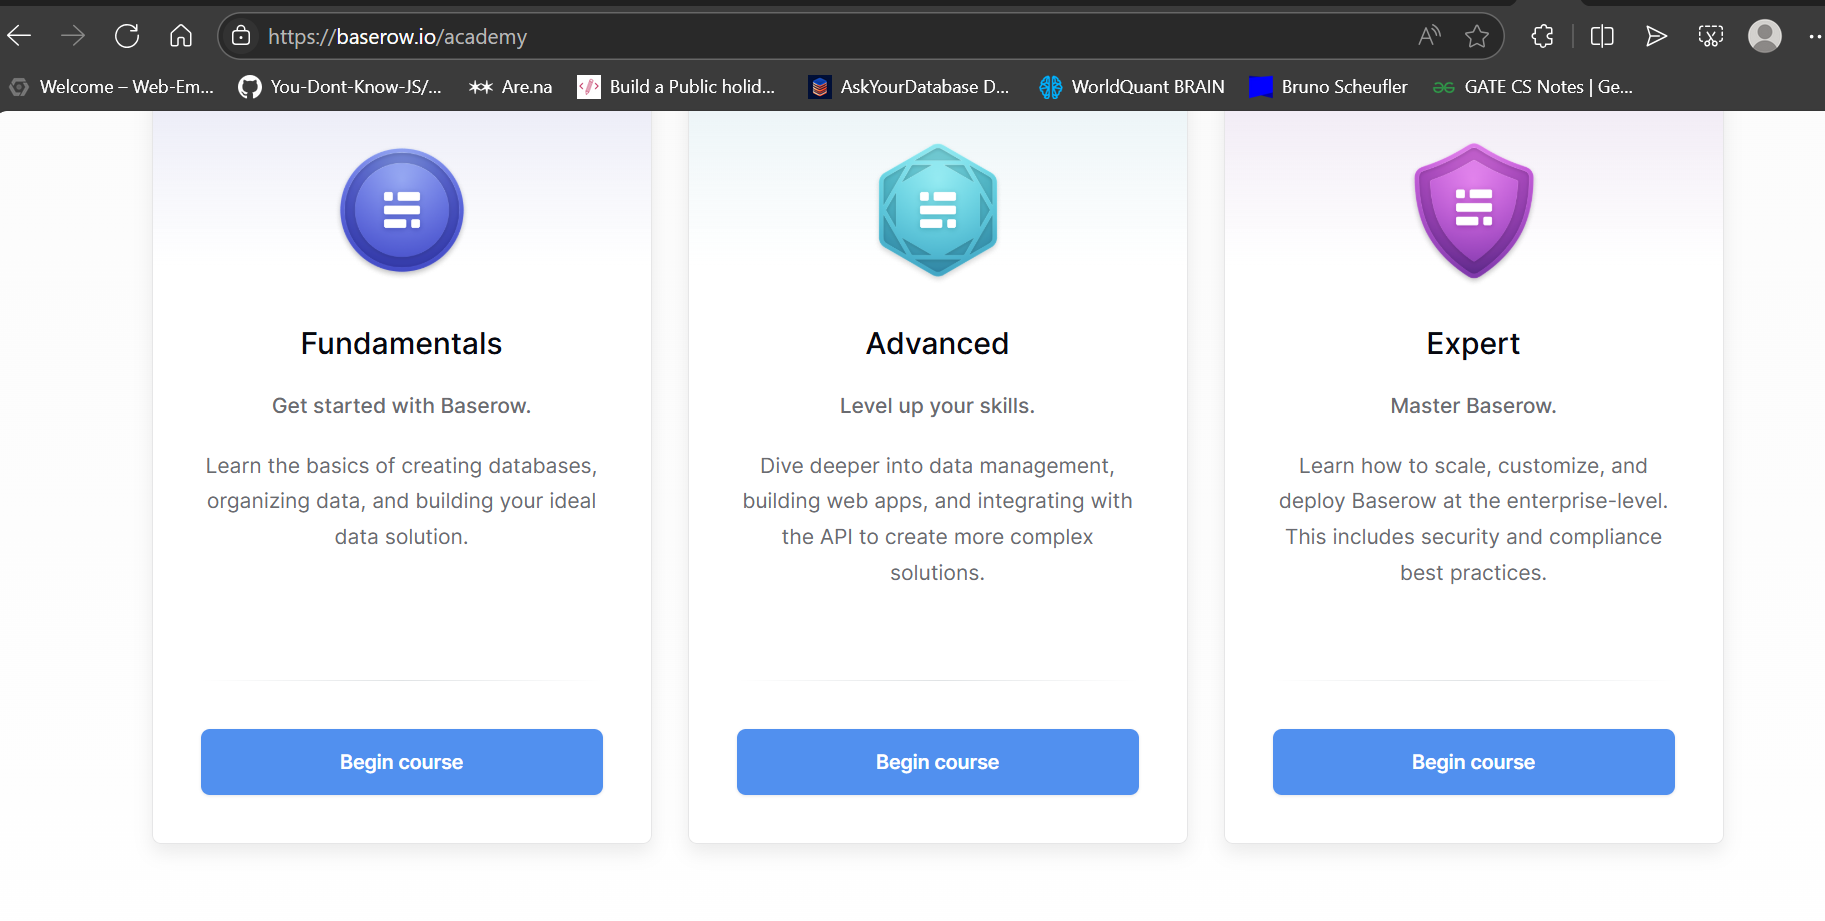Open Build a Public holid... bookmark
This screenshot has height=921, width=1825.
(x=676, y=87)
